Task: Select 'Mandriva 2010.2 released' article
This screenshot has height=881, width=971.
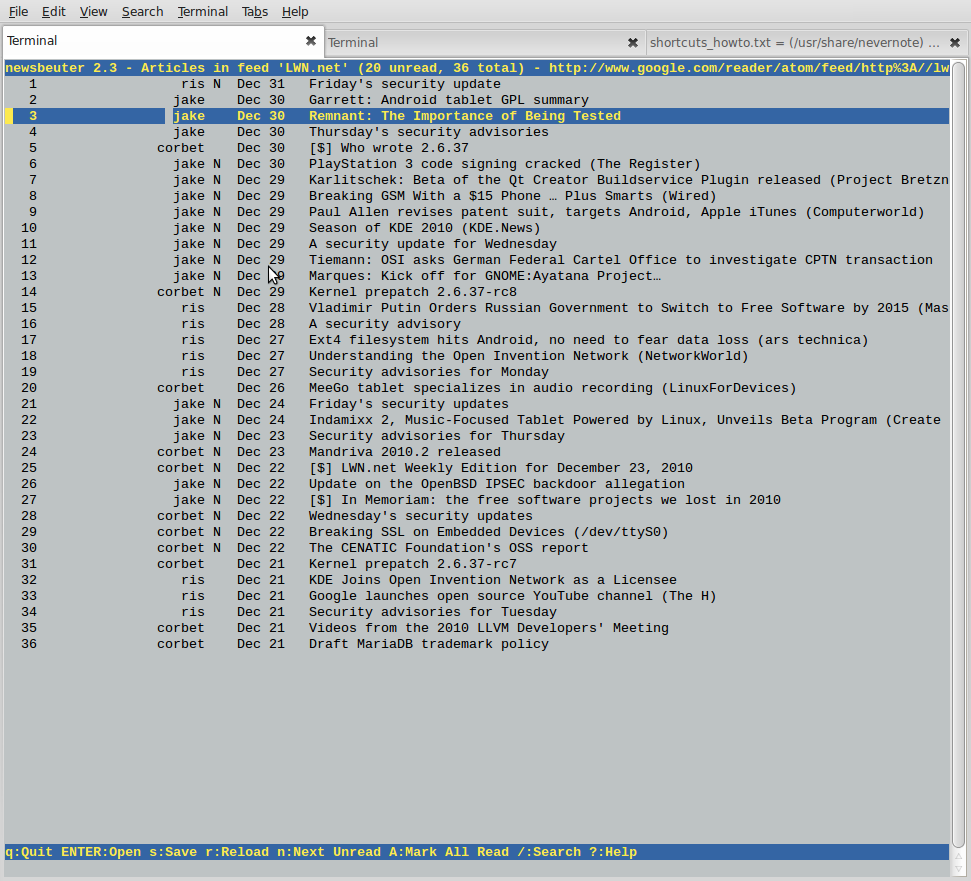Action: point(477,453)
